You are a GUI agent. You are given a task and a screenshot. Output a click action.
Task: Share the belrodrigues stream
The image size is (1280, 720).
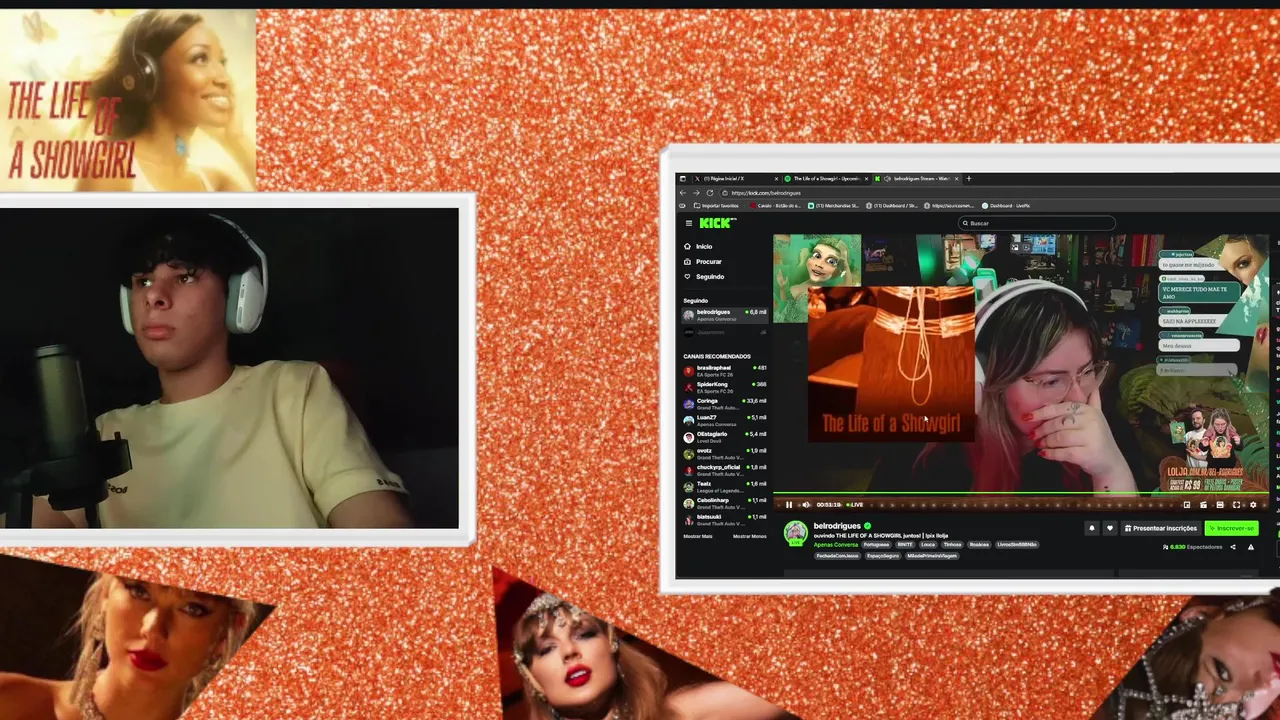(1232, 547)
